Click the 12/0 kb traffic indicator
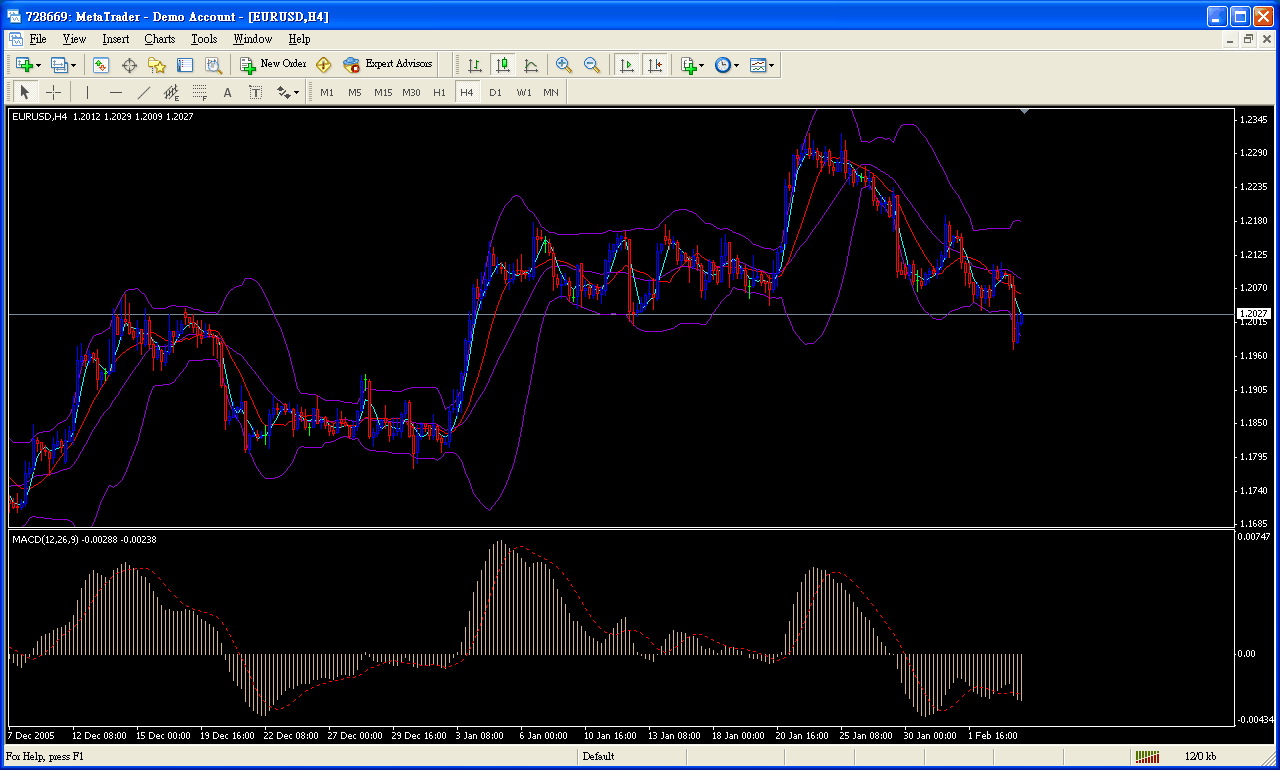 1200,756
